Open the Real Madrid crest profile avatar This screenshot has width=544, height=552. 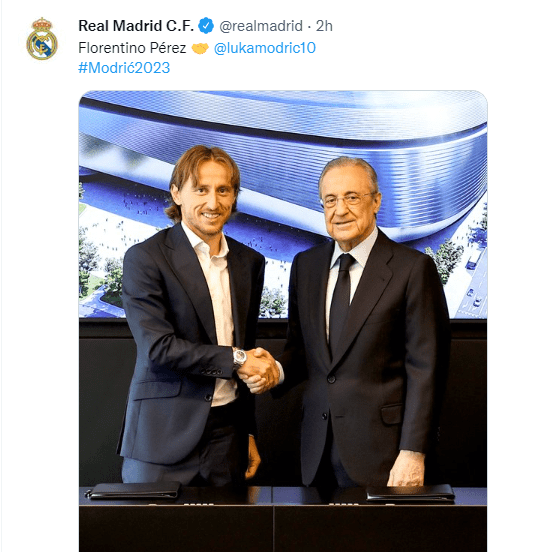(42, 38)
